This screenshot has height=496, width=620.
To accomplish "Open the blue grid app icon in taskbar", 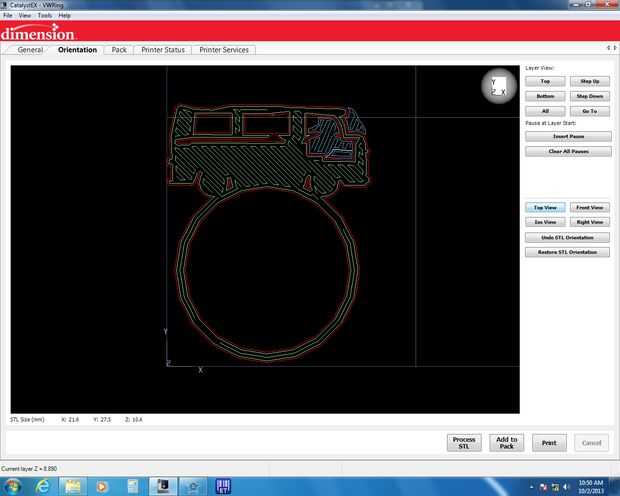I will coord(223,487).
